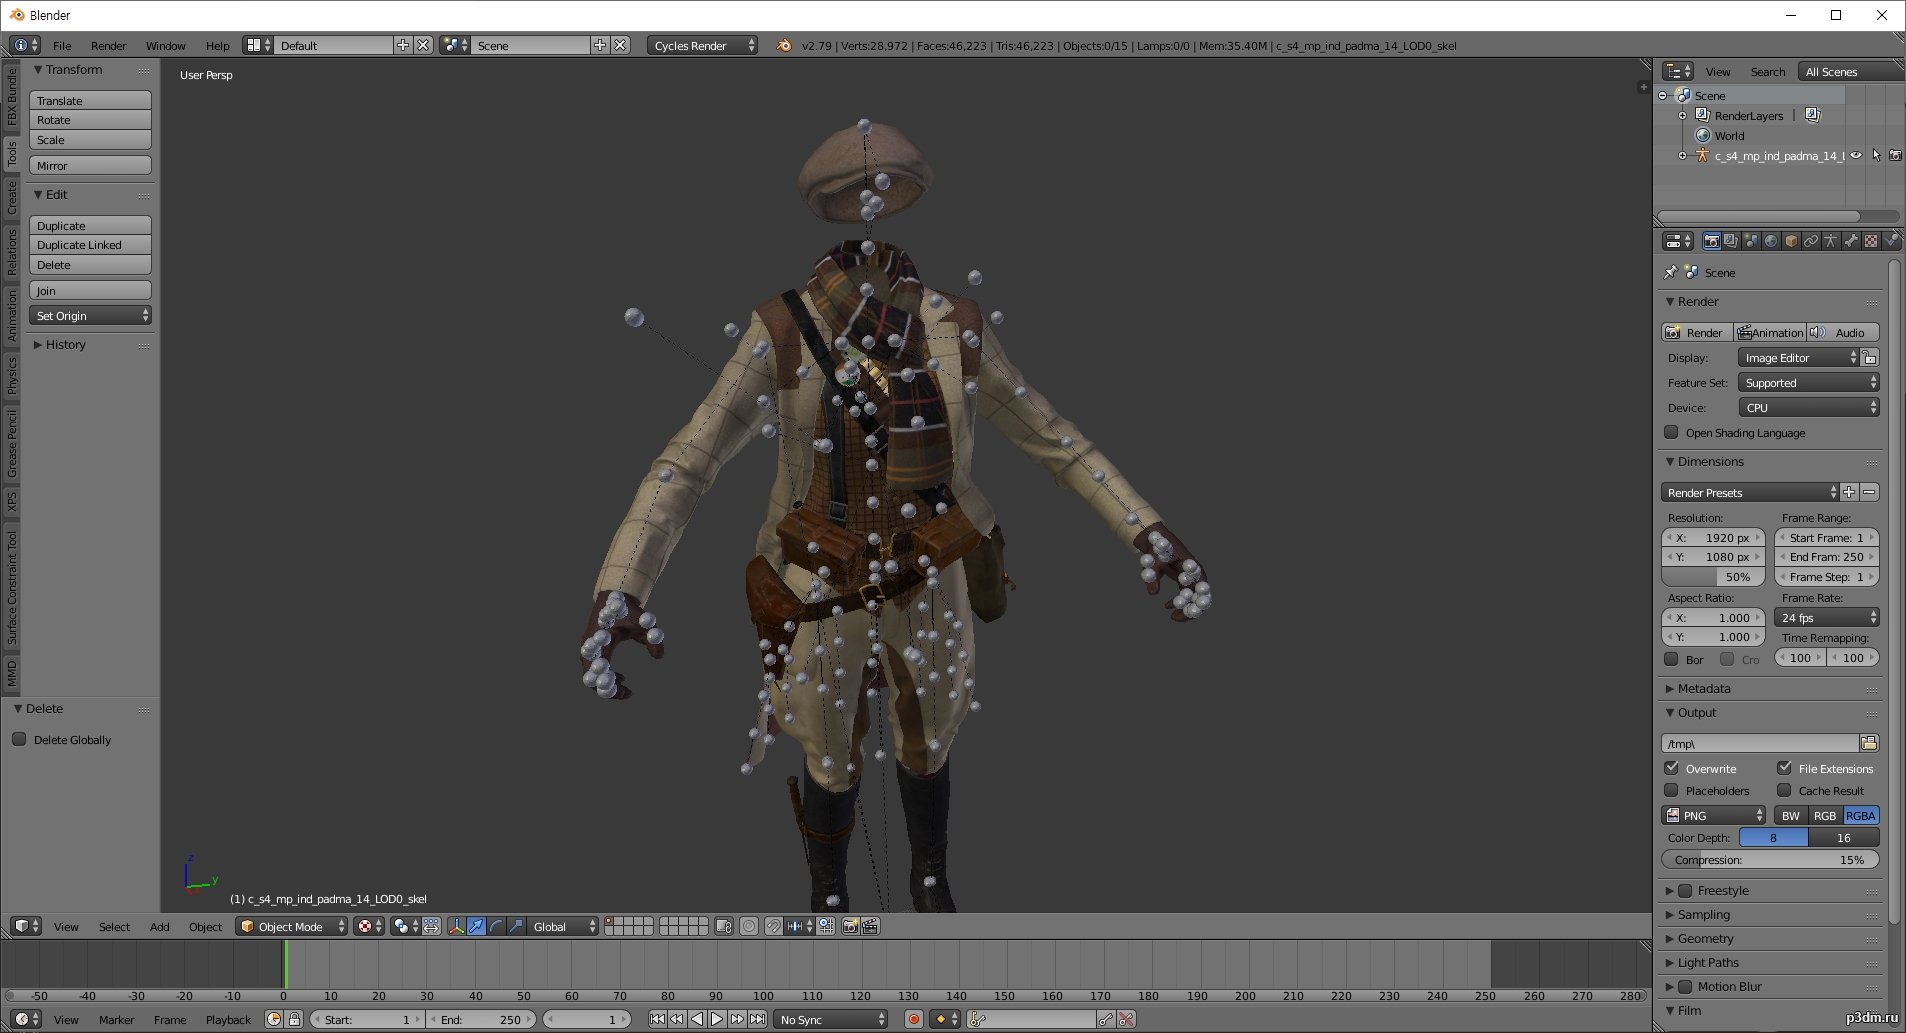1906x1033 pixels.
Task: Click the delete keyframes icon in timeline
Action: coord(1127,1020)
